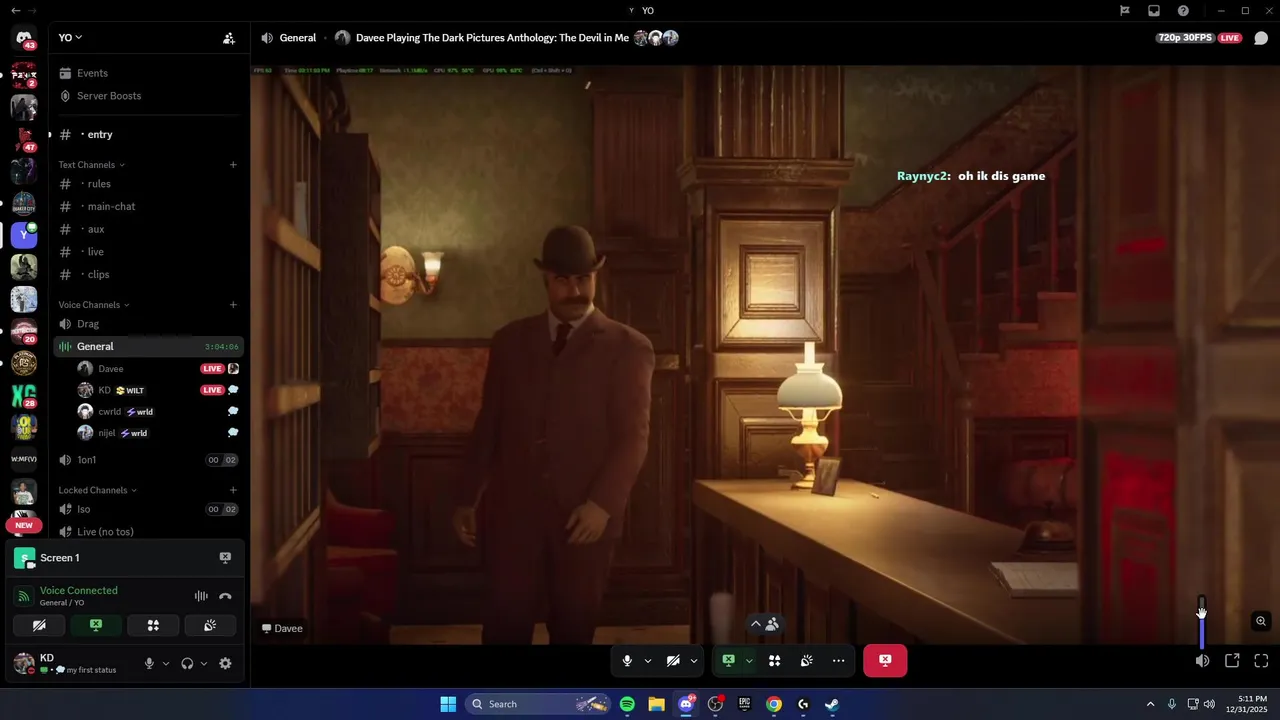Screen dimensions: 1280x720
Task: Open screen share options arrow in control bar
Action: 749,660
